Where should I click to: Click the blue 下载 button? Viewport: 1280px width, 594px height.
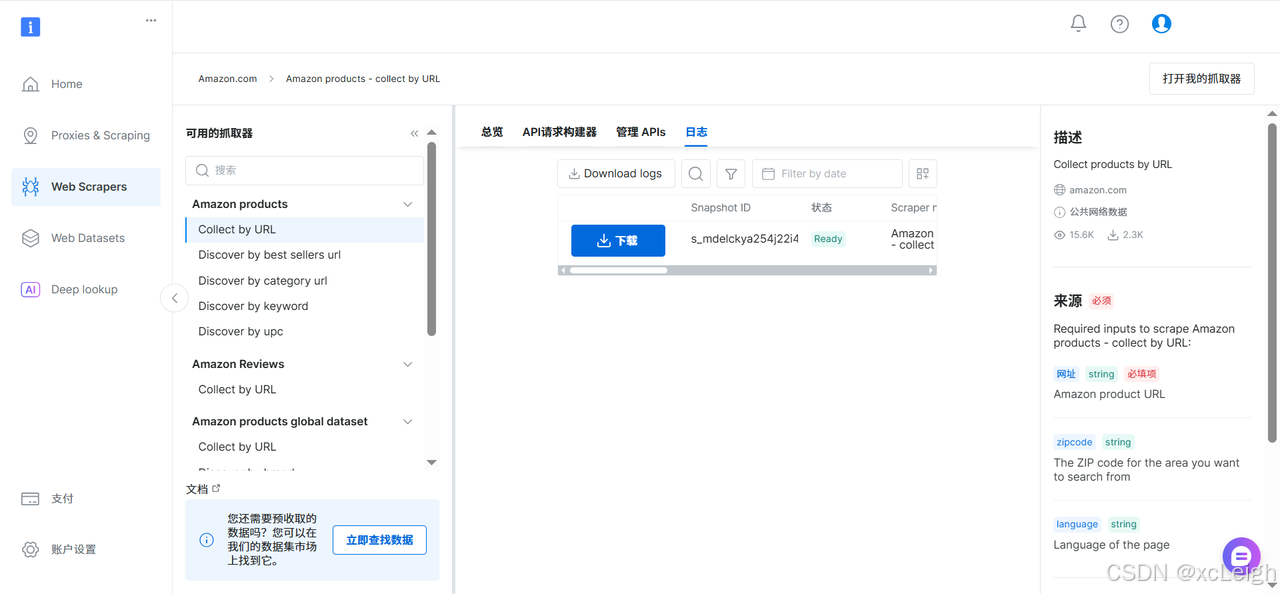[x=618, y=241]
